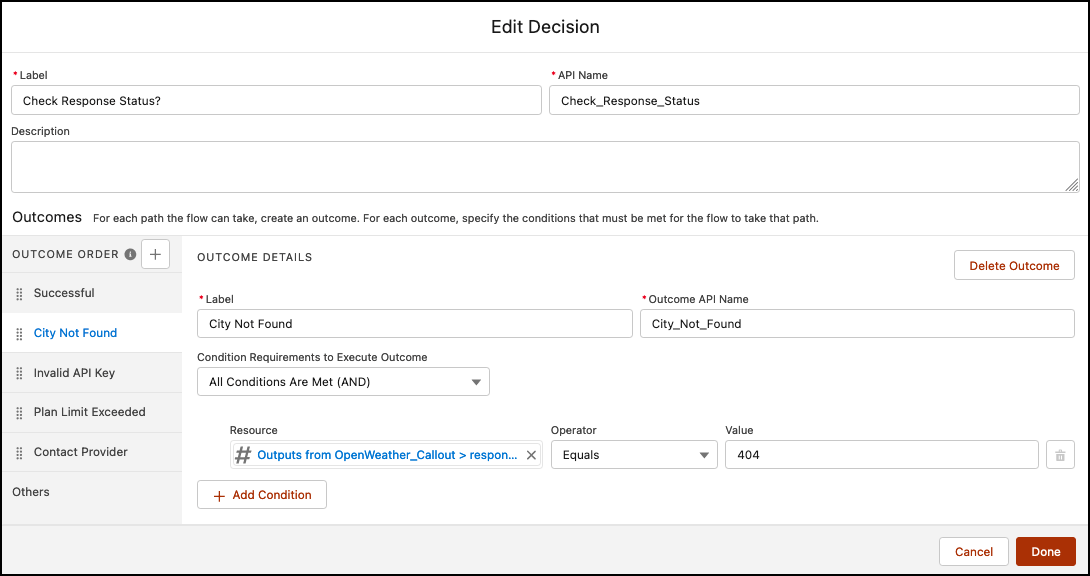Click drag handle beside Plan Limit Exceeded
The width and height of the screenshot is (1090, 576).
pos(19,413)
